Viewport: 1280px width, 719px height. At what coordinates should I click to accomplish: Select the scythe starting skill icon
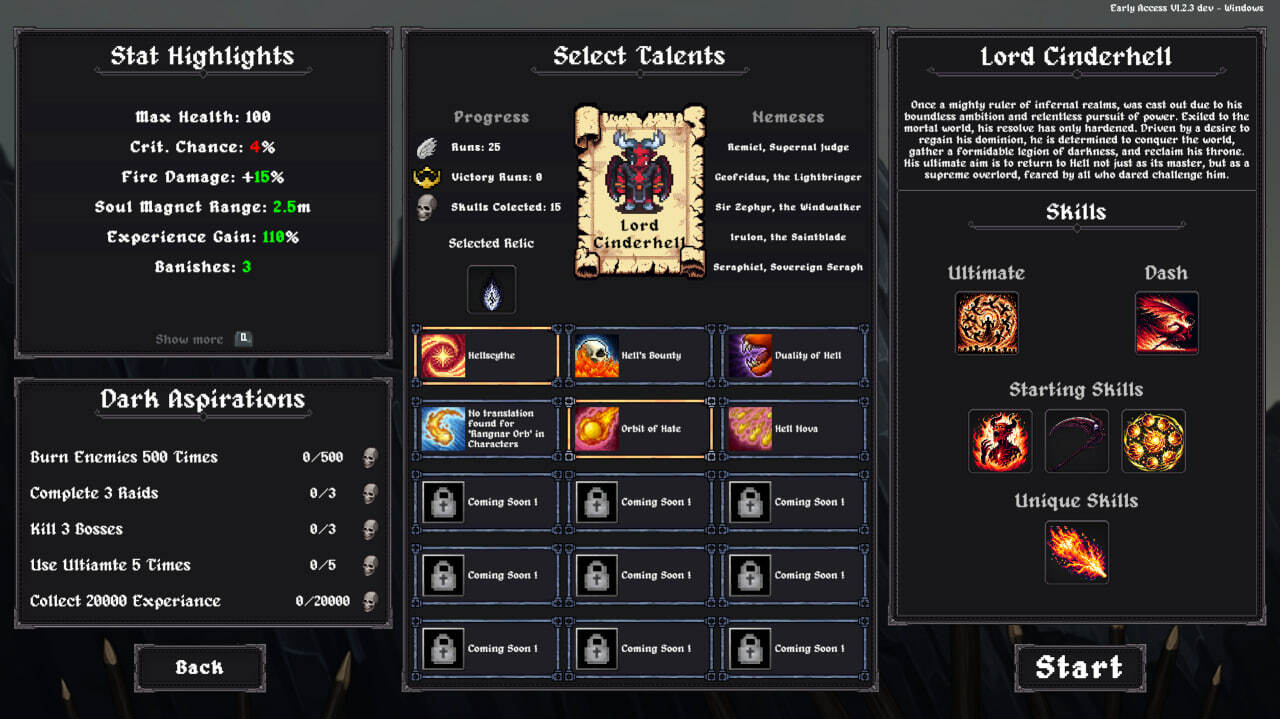(1077, 441)
